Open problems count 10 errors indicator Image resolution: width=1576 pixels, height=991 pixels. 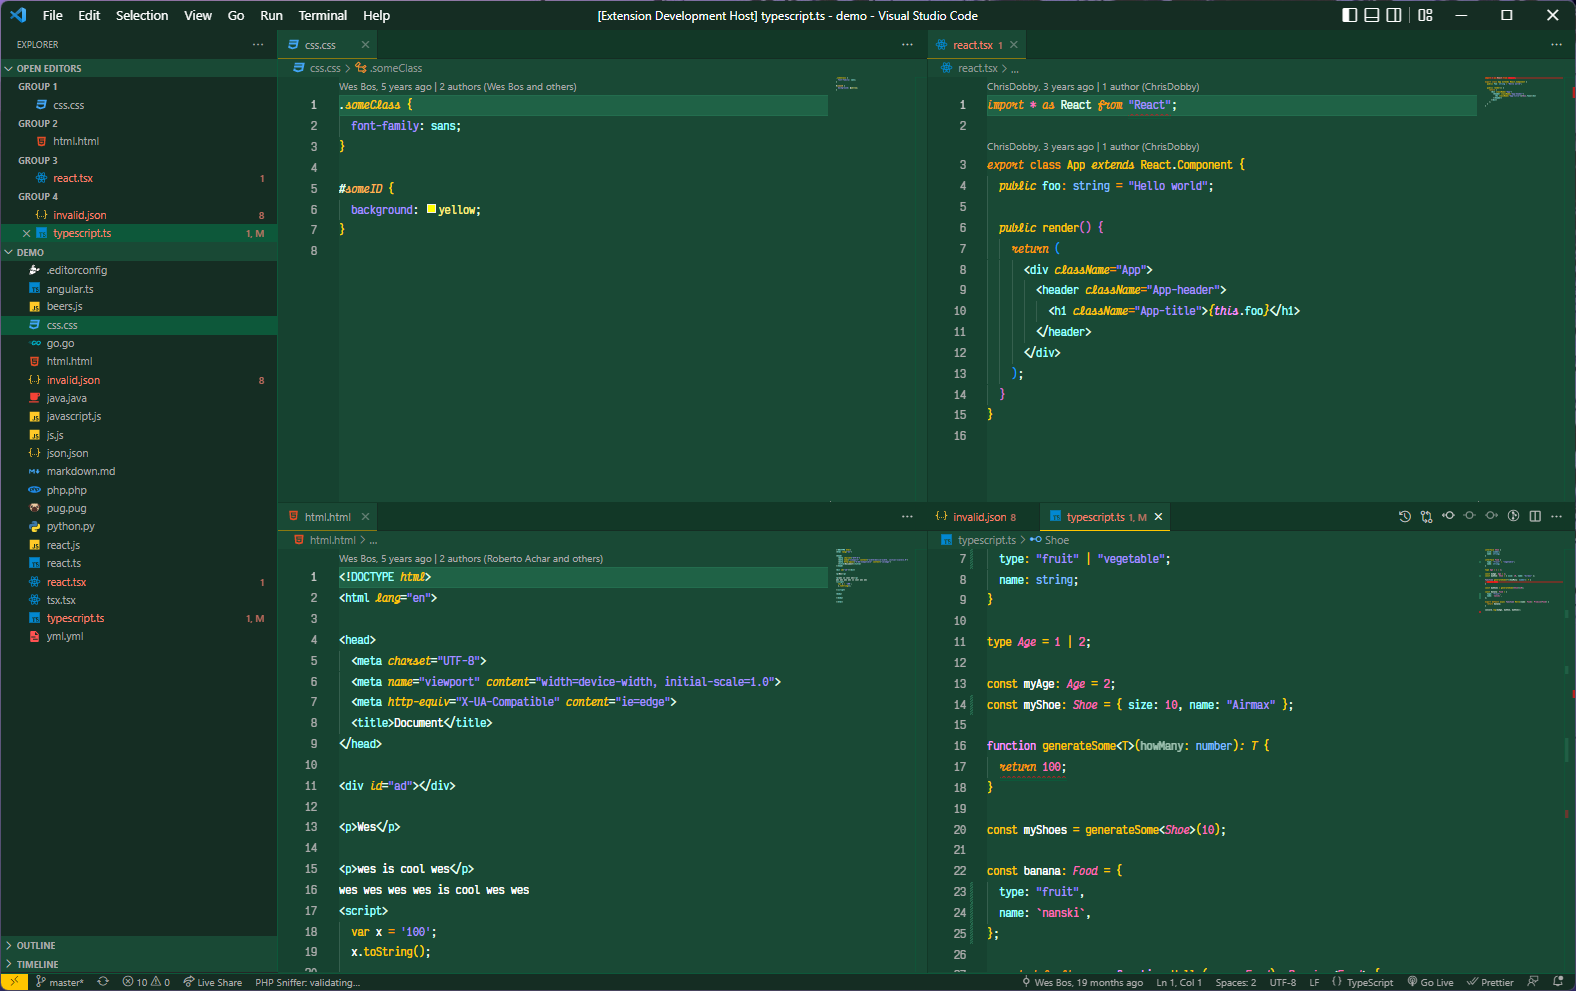point(146,982)
